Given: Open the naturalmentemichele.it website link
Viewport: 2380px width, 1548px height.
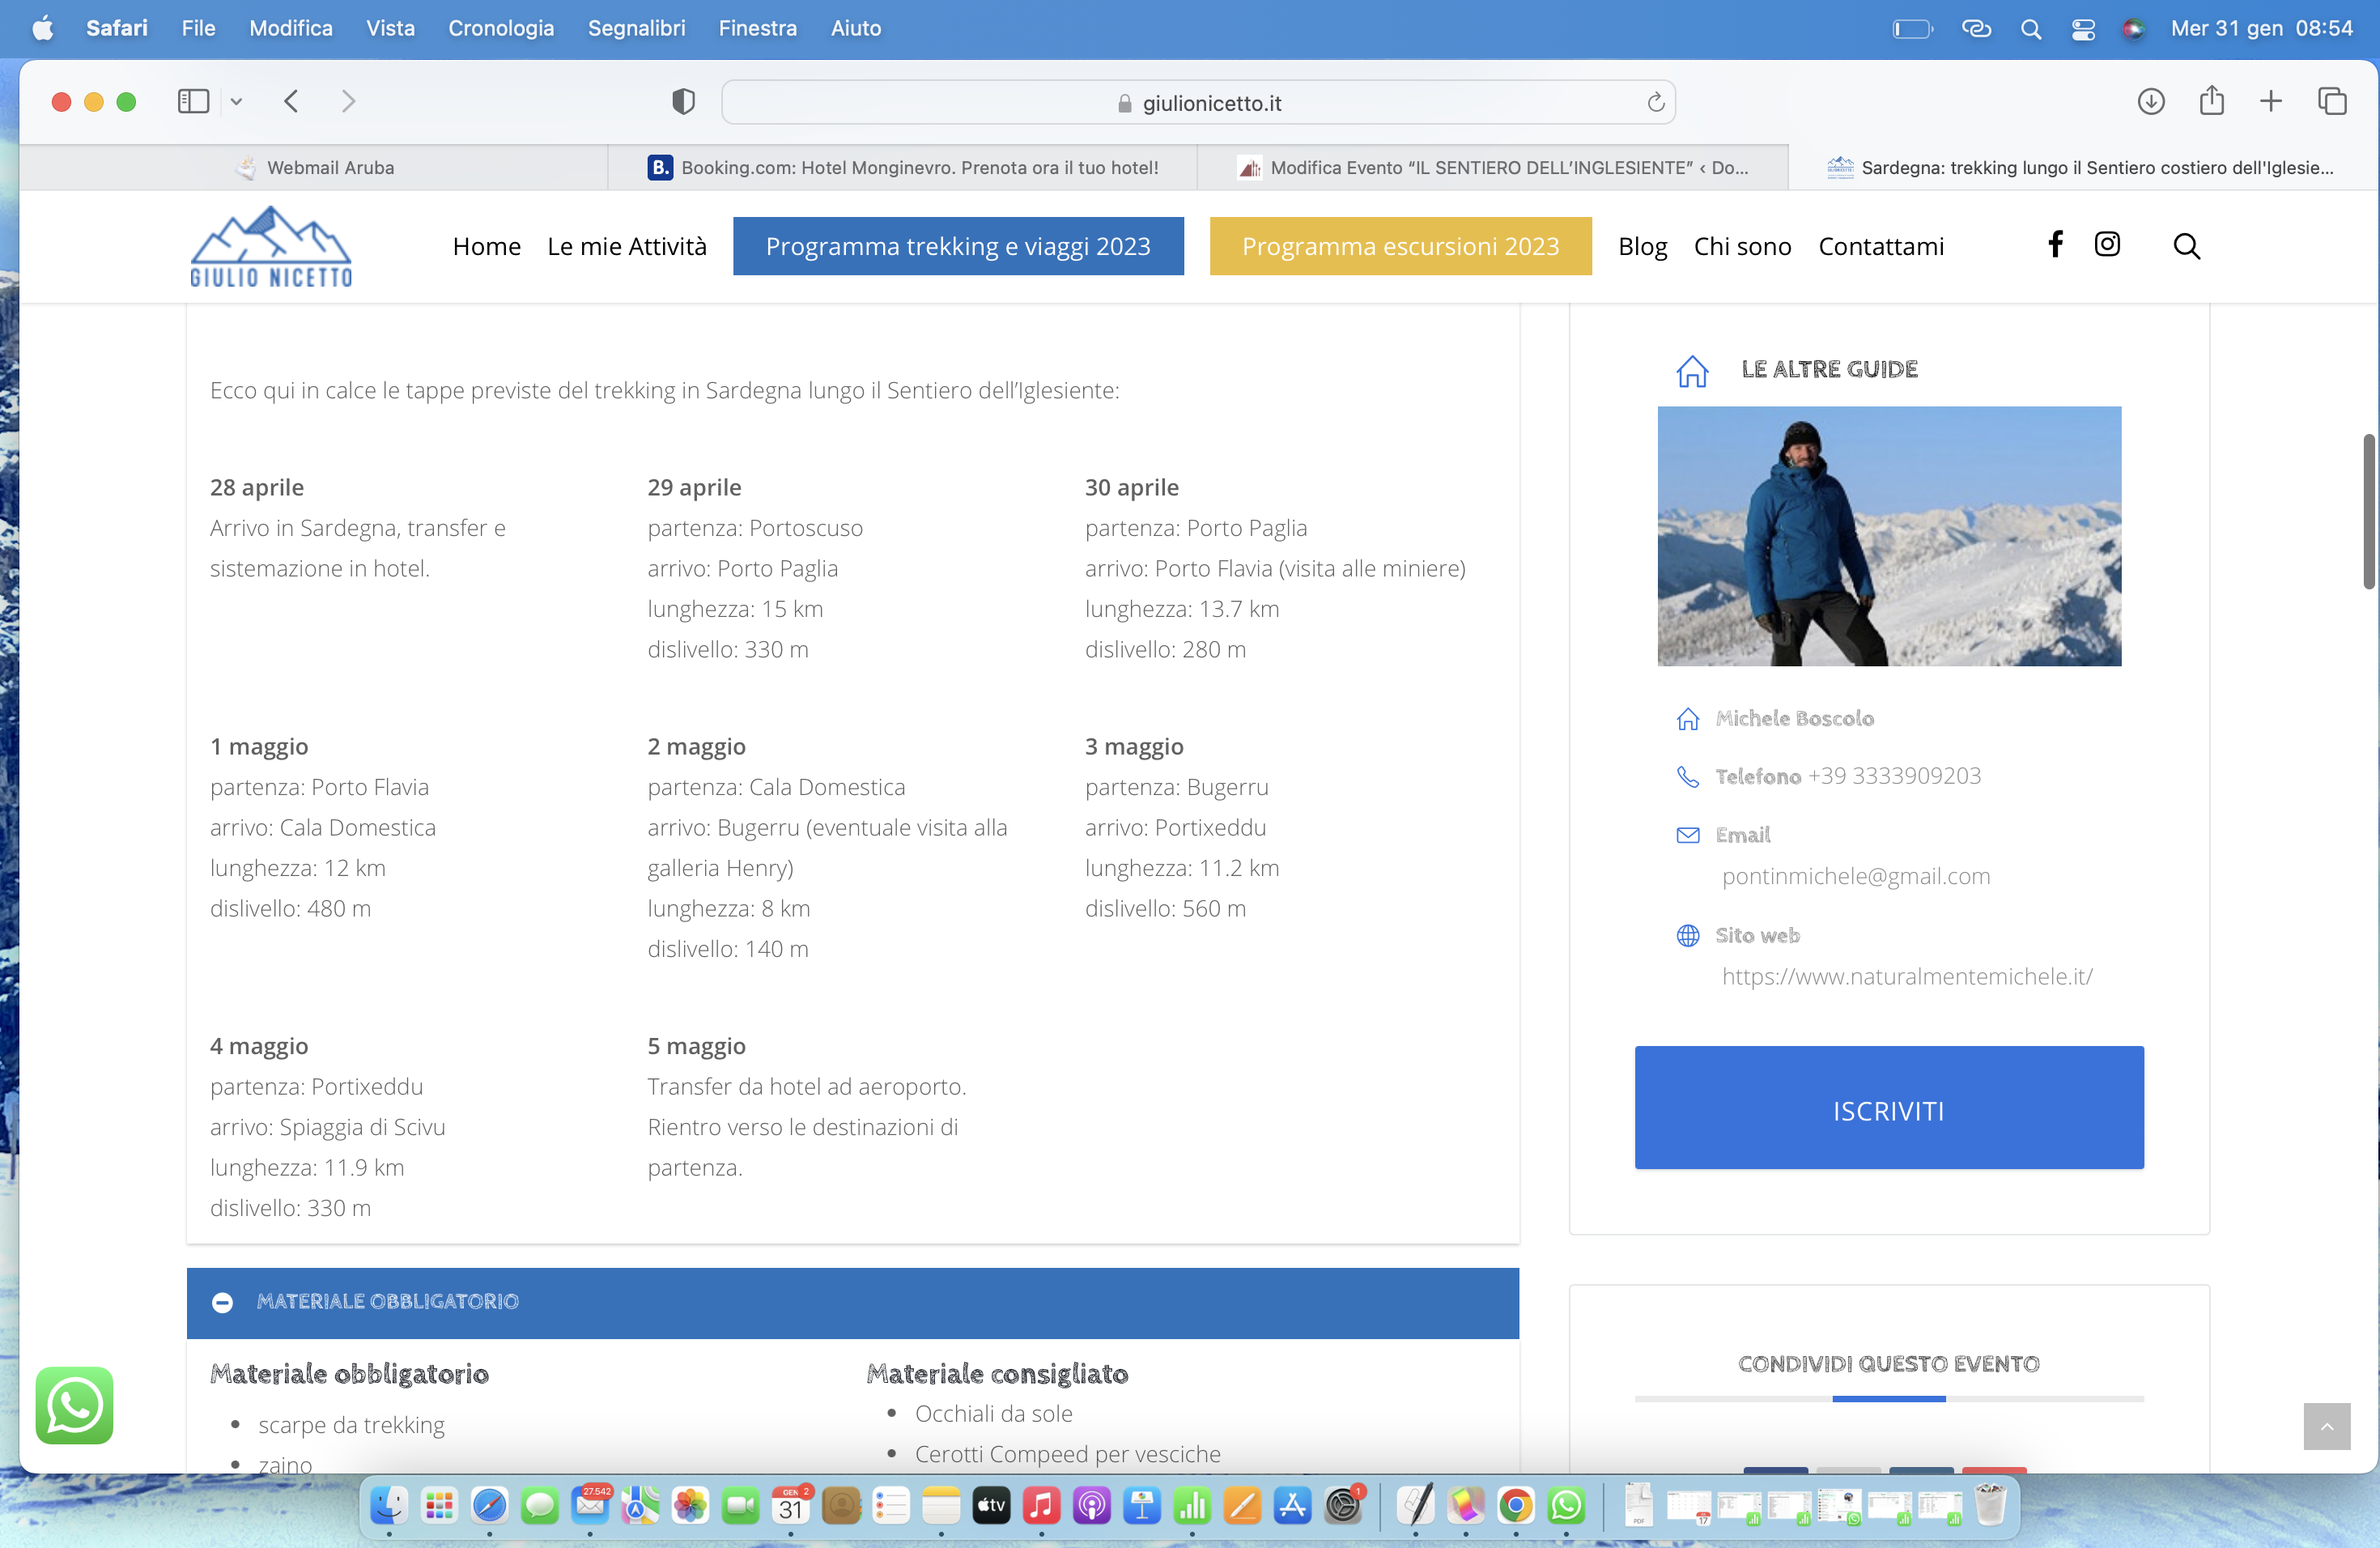Looking at the screenshot, I should 1907,976.
